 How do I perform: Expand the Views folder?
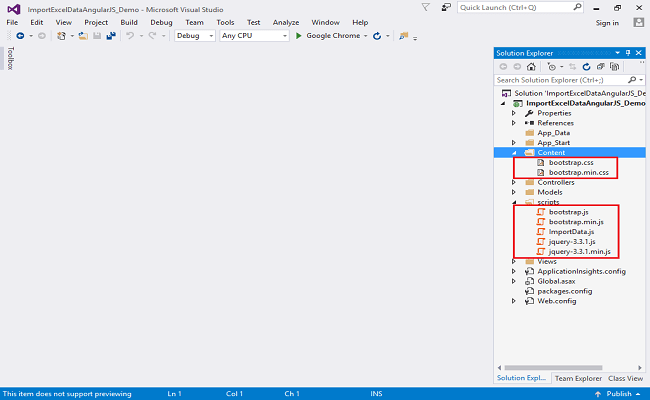(x=514, y=262)
